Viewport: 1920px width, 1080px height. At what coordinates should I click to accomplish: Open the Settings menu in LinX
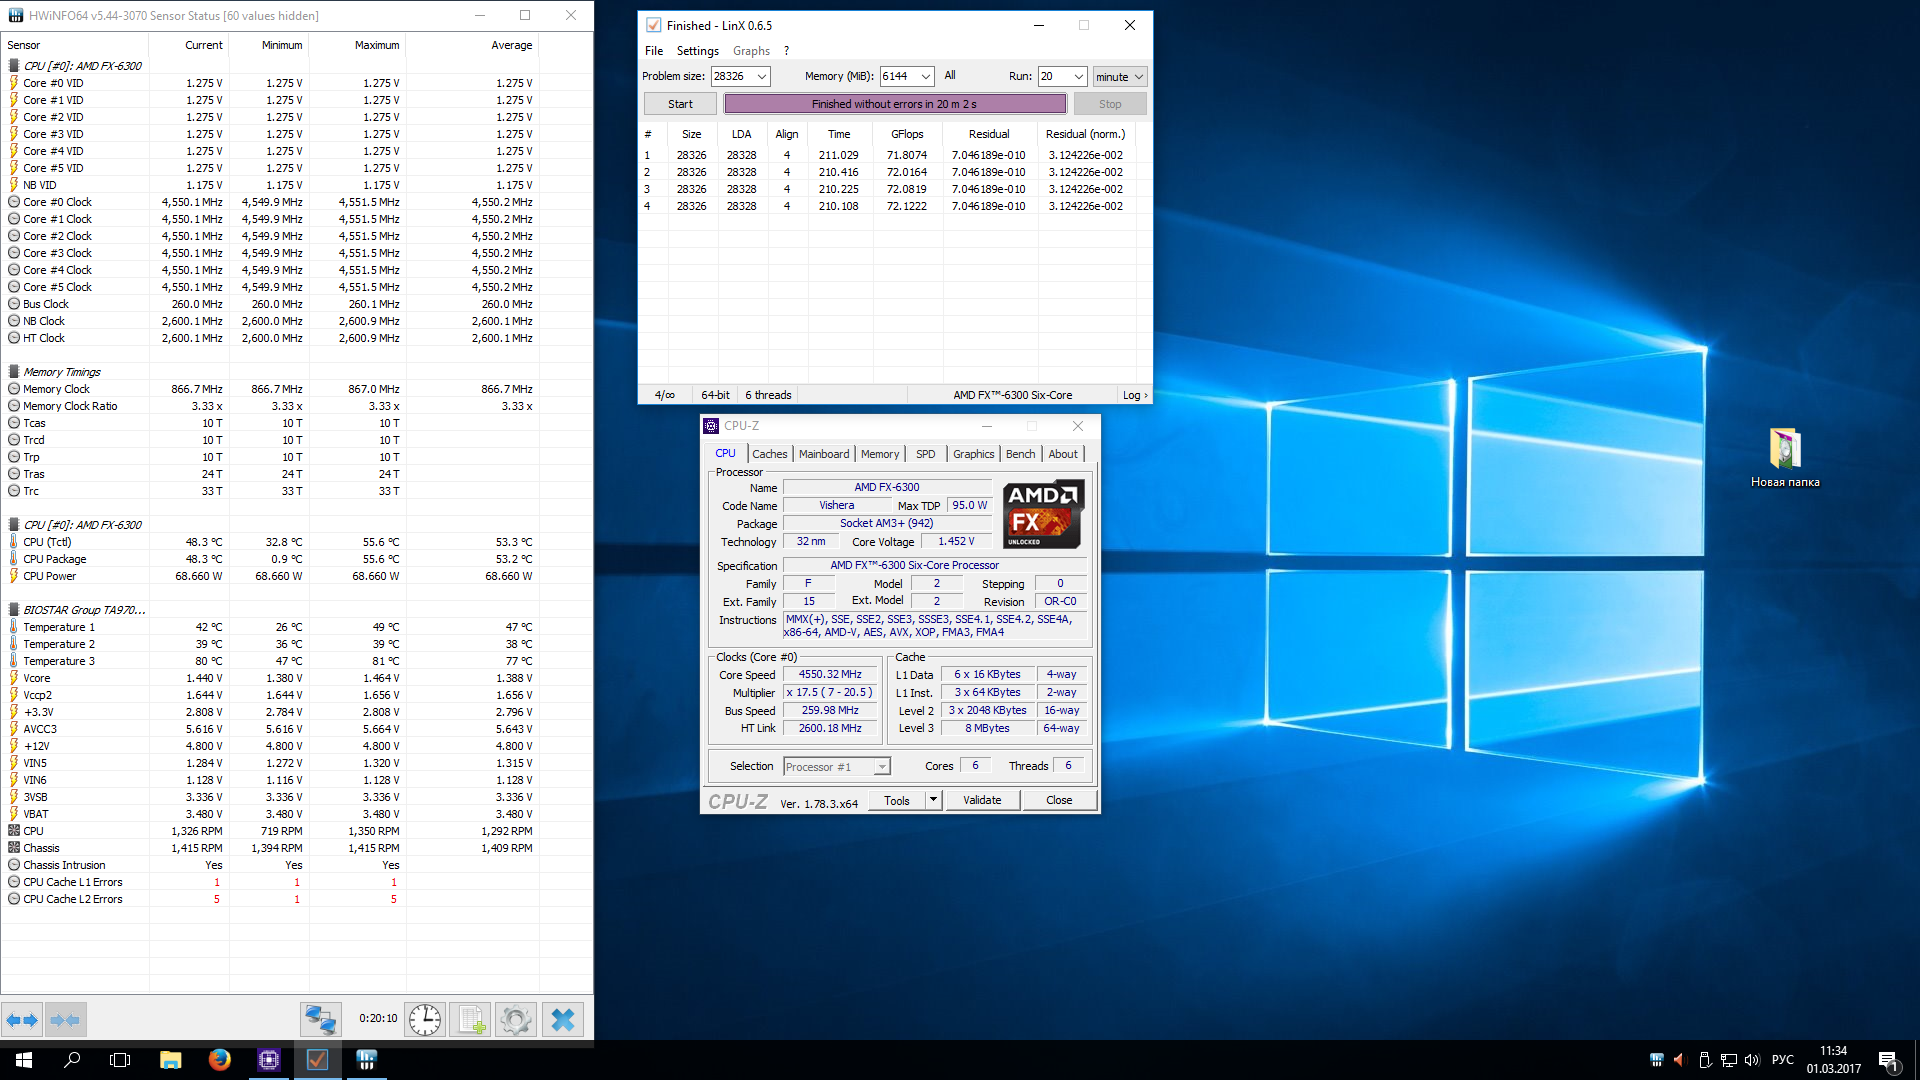697,51
